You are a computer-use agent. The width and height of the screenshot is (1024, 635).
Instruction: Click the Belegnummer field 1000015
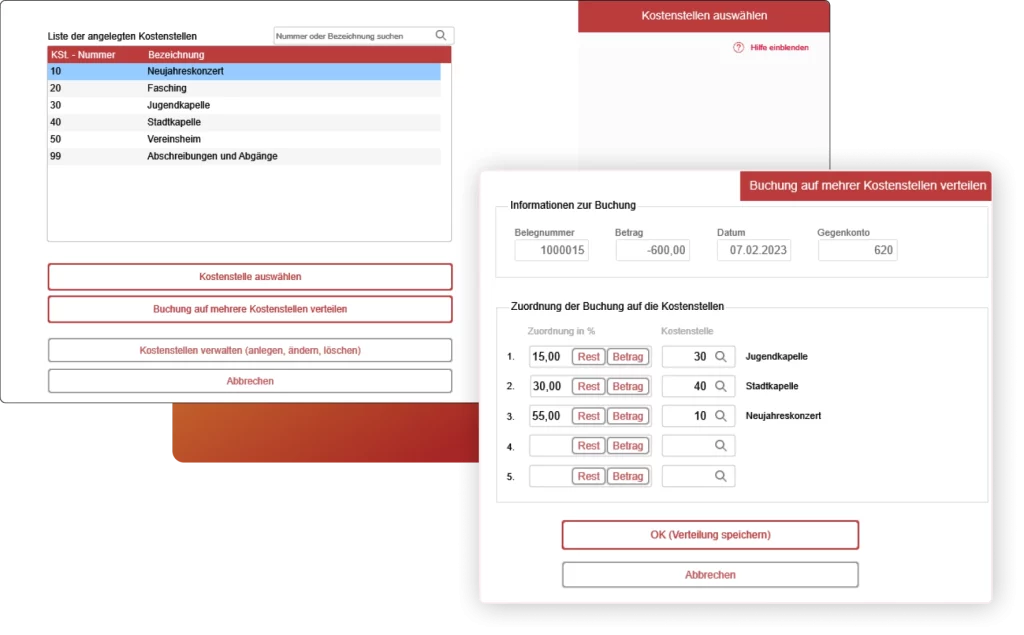click(551, 250)
